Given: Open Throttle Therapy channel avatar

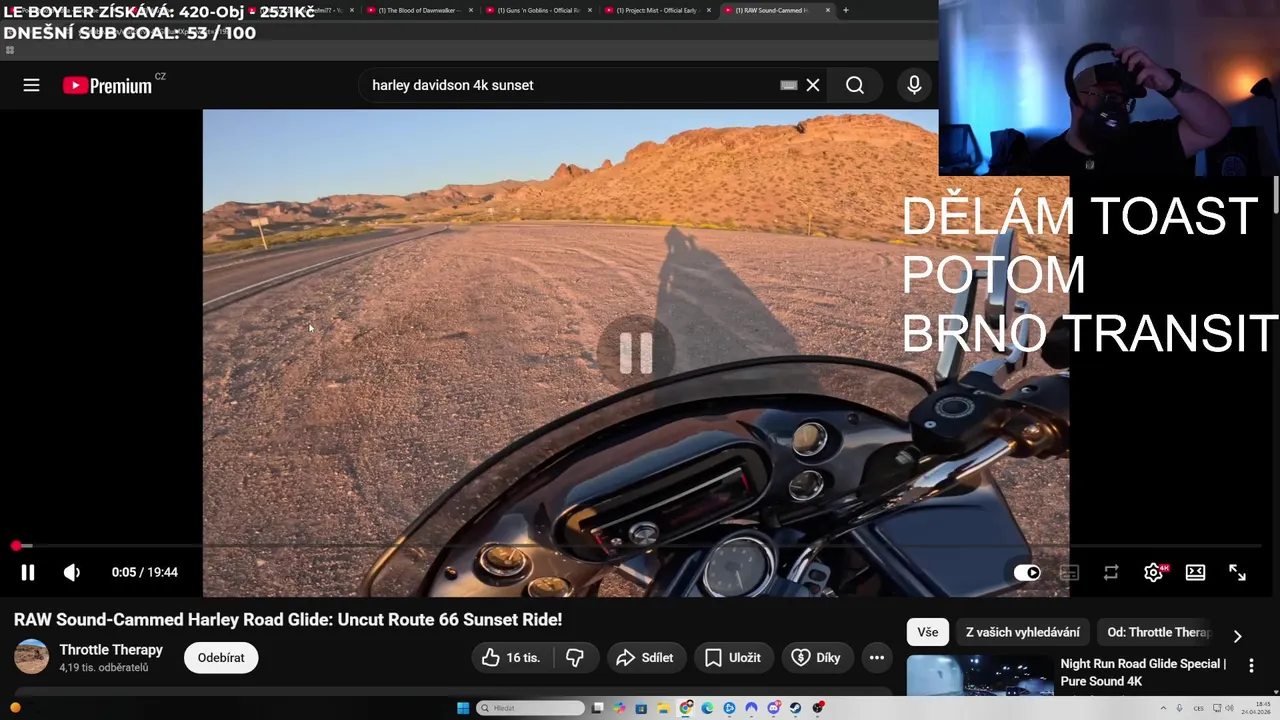Looking at the screenshot, I should pos(31,656).
